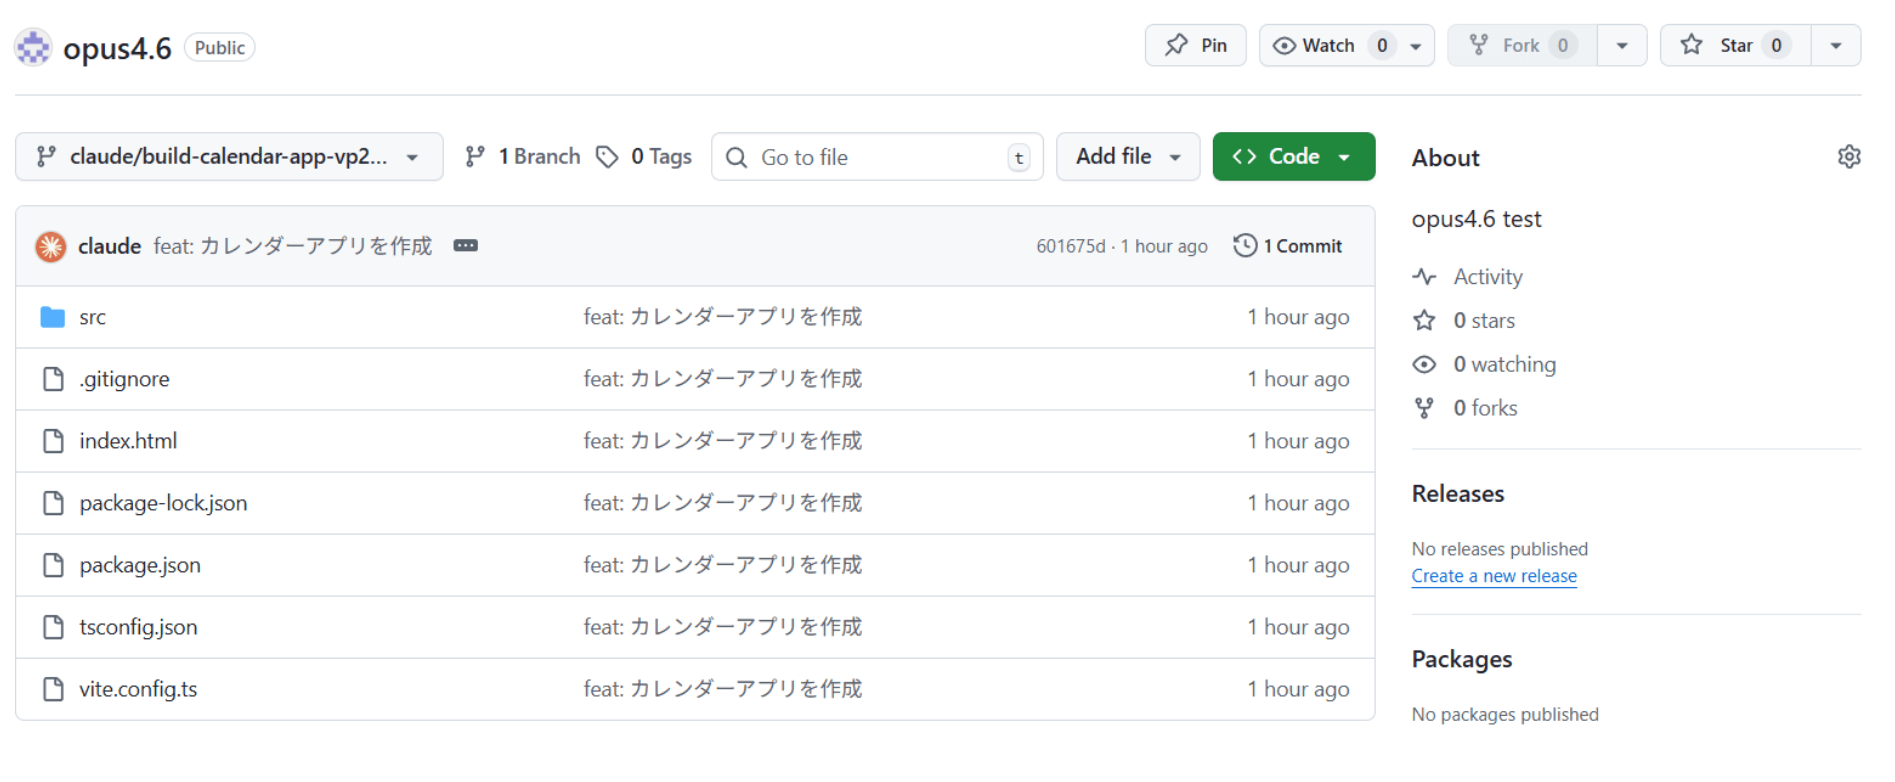The width and height of the screenshot is (1895, 782).
Task: Star the repository
Action: [1735, 46]
